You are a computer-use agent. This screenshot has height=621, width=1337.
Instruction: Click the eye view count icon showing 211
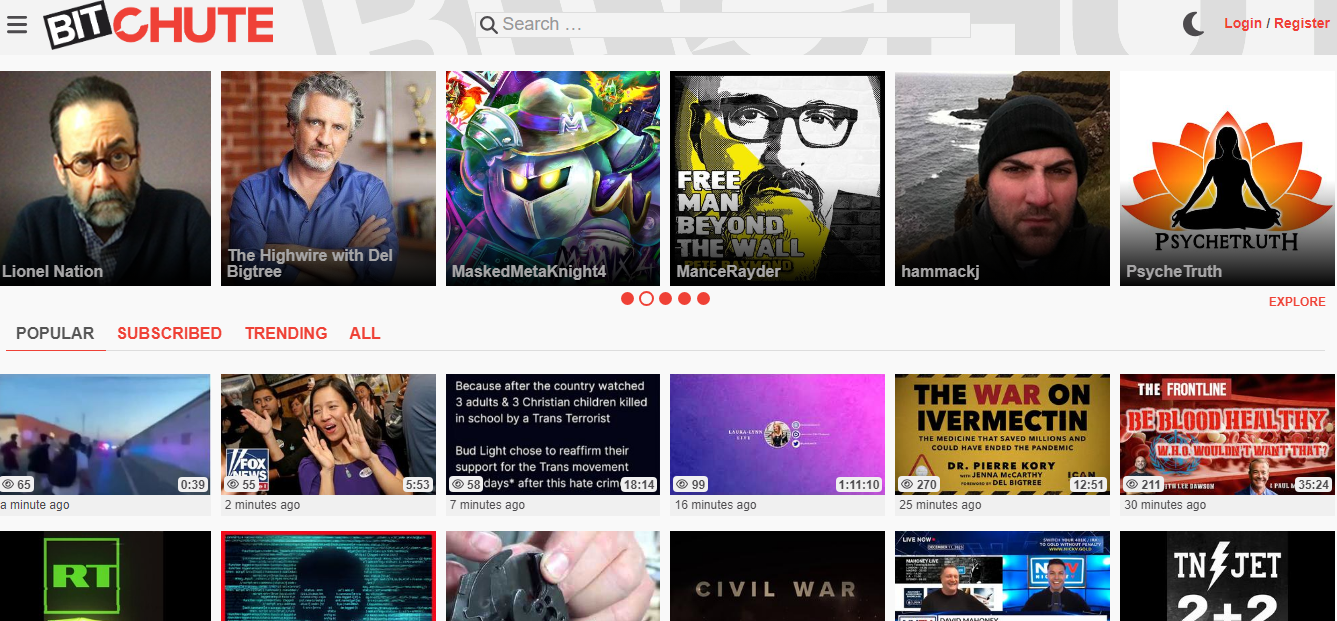[x=1132, y=484]
